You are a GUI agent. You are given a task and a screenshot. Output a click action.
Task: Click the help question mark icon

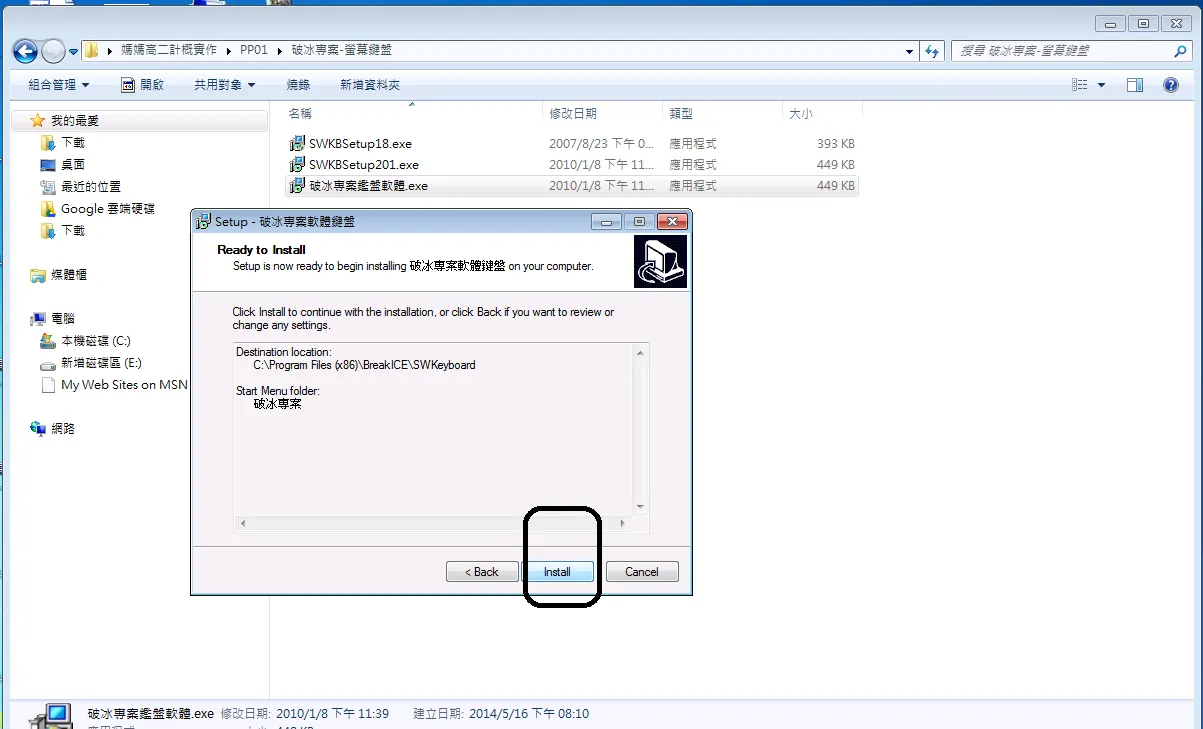coord(1171,85)
